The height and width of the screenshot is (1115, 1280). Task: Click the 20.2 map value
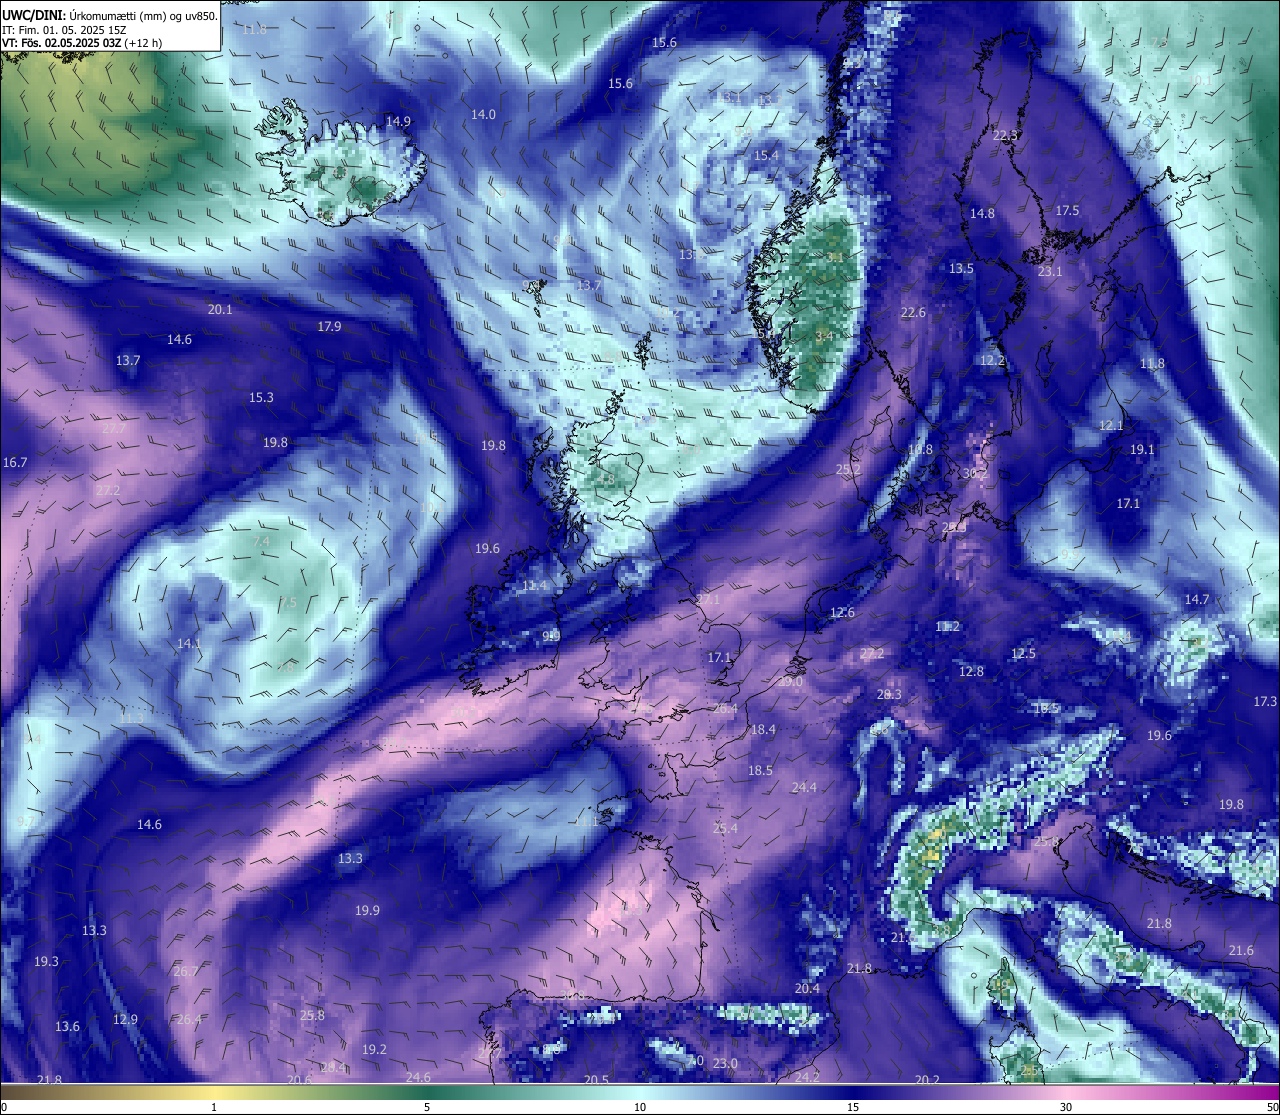coord(927,1080)
